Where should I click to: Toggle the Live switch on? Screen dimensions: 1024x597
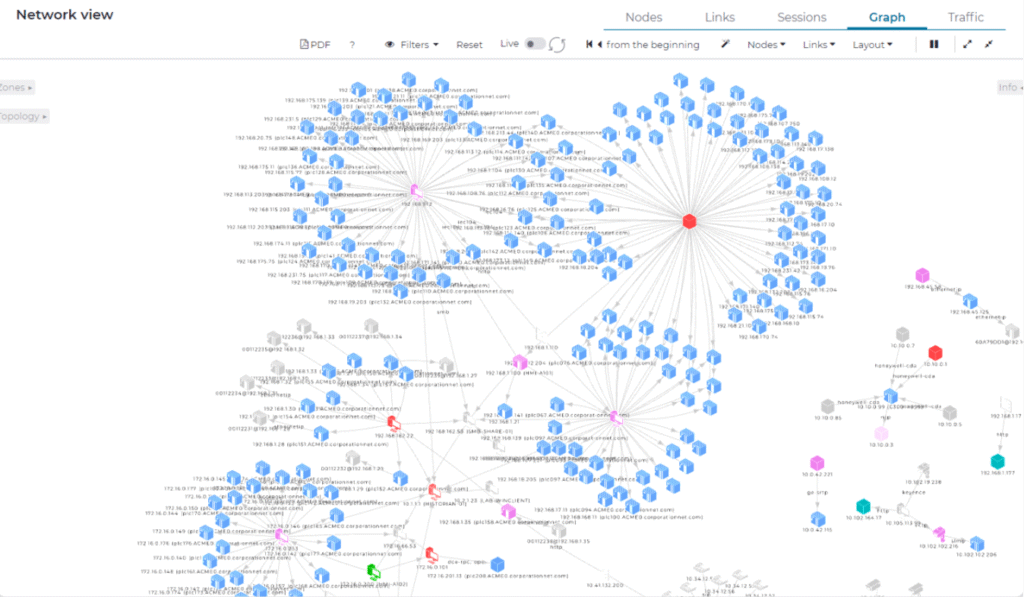pyautogui.click(x=535, y=45)
